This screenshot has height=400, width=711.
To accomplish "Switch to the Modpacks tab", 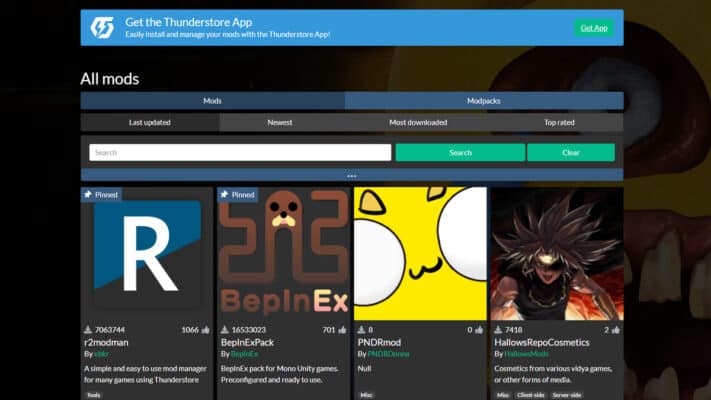I will [484, 101].
